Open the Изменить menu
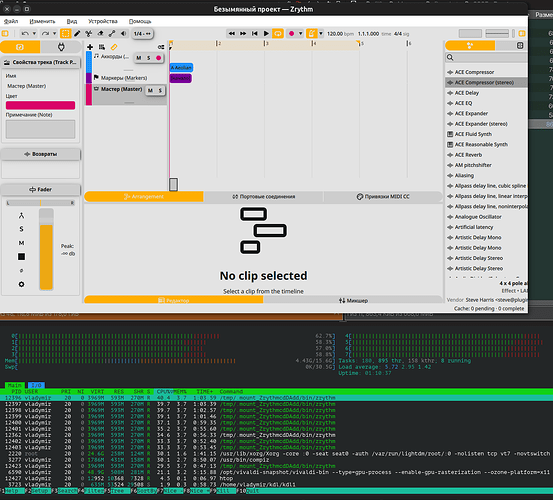Screen dimensions: 553x500 tap(42, 21)
